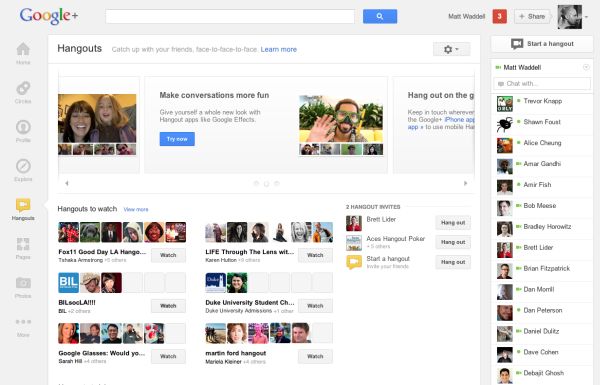600x385 pixels.
Task: Open chat with Dan Morrill
Action: [543, 292]
